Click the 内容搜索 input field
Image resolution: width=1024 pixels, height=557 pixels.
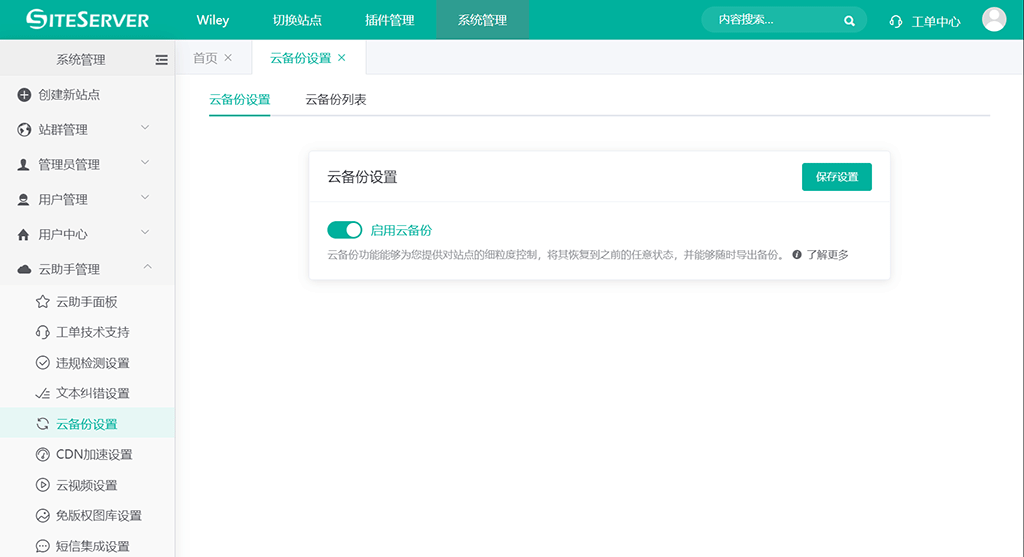[775, 20]
